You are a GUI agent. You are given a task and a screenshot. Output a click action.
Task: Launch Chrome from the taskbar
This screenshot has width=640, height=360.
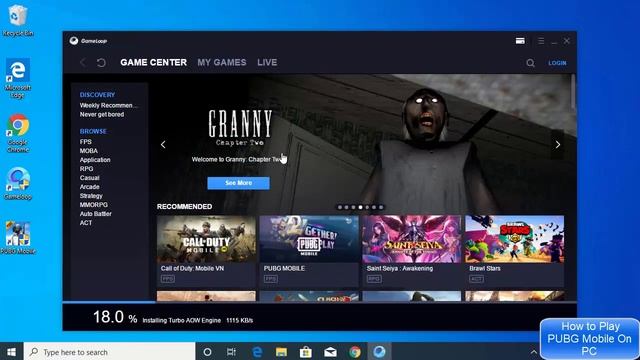pyautogui.click(x=355, y=352)
